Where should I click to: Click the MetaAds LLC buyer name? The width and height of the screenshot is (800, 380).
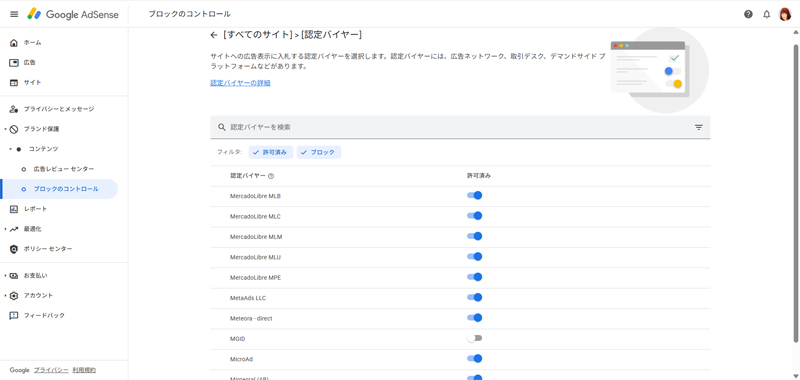(x=248, y=298)
